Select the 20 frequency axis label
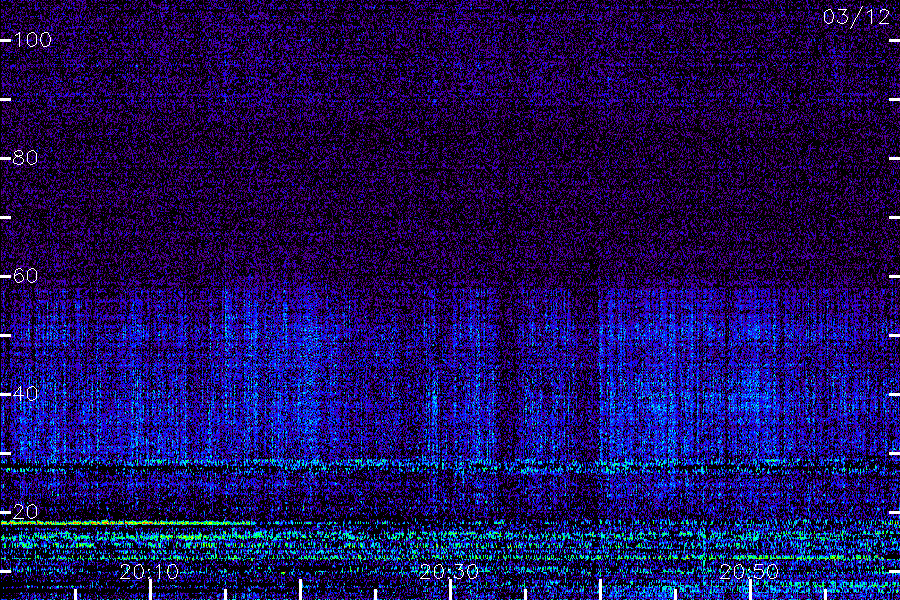 [x=25, y=512]
